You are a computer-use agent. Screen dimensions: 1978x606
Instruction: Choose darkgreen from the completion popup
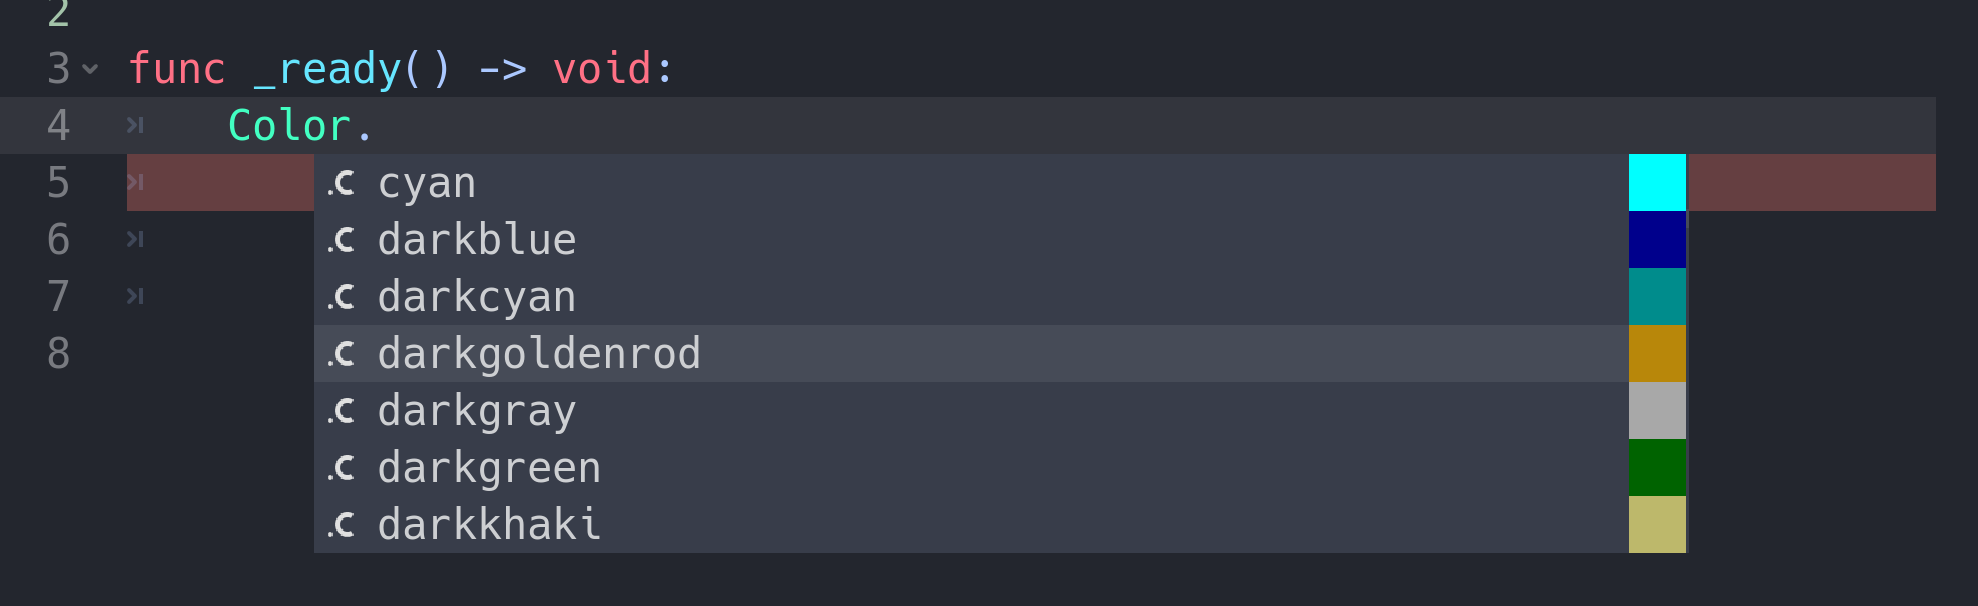click(x=490, y=467)
